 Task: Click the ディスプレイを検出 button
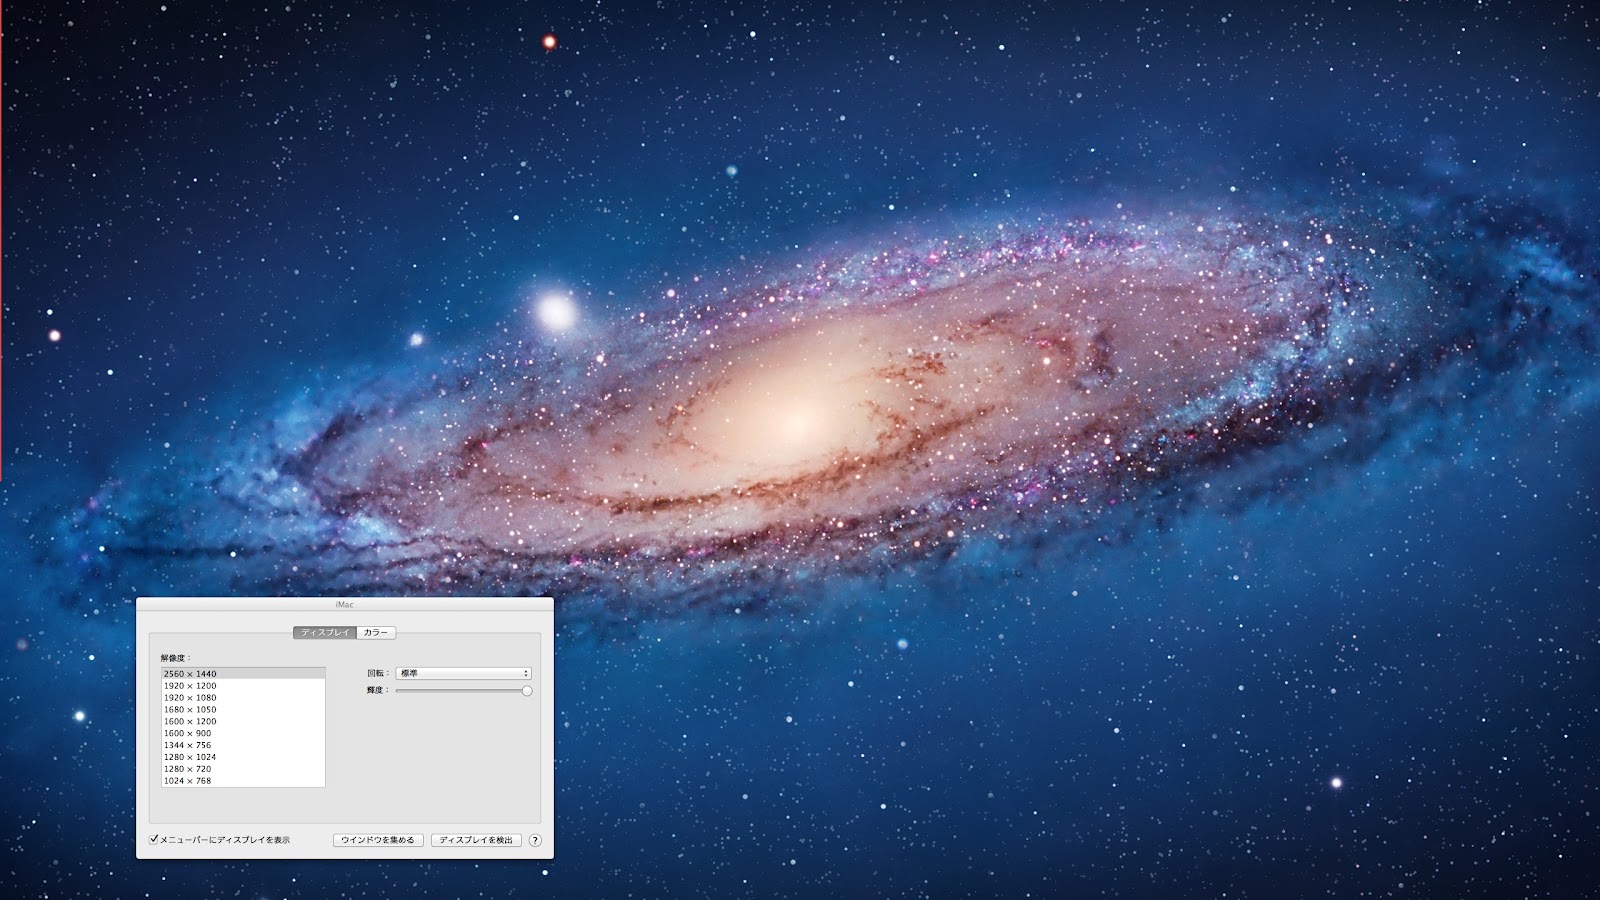click(476, 840)
